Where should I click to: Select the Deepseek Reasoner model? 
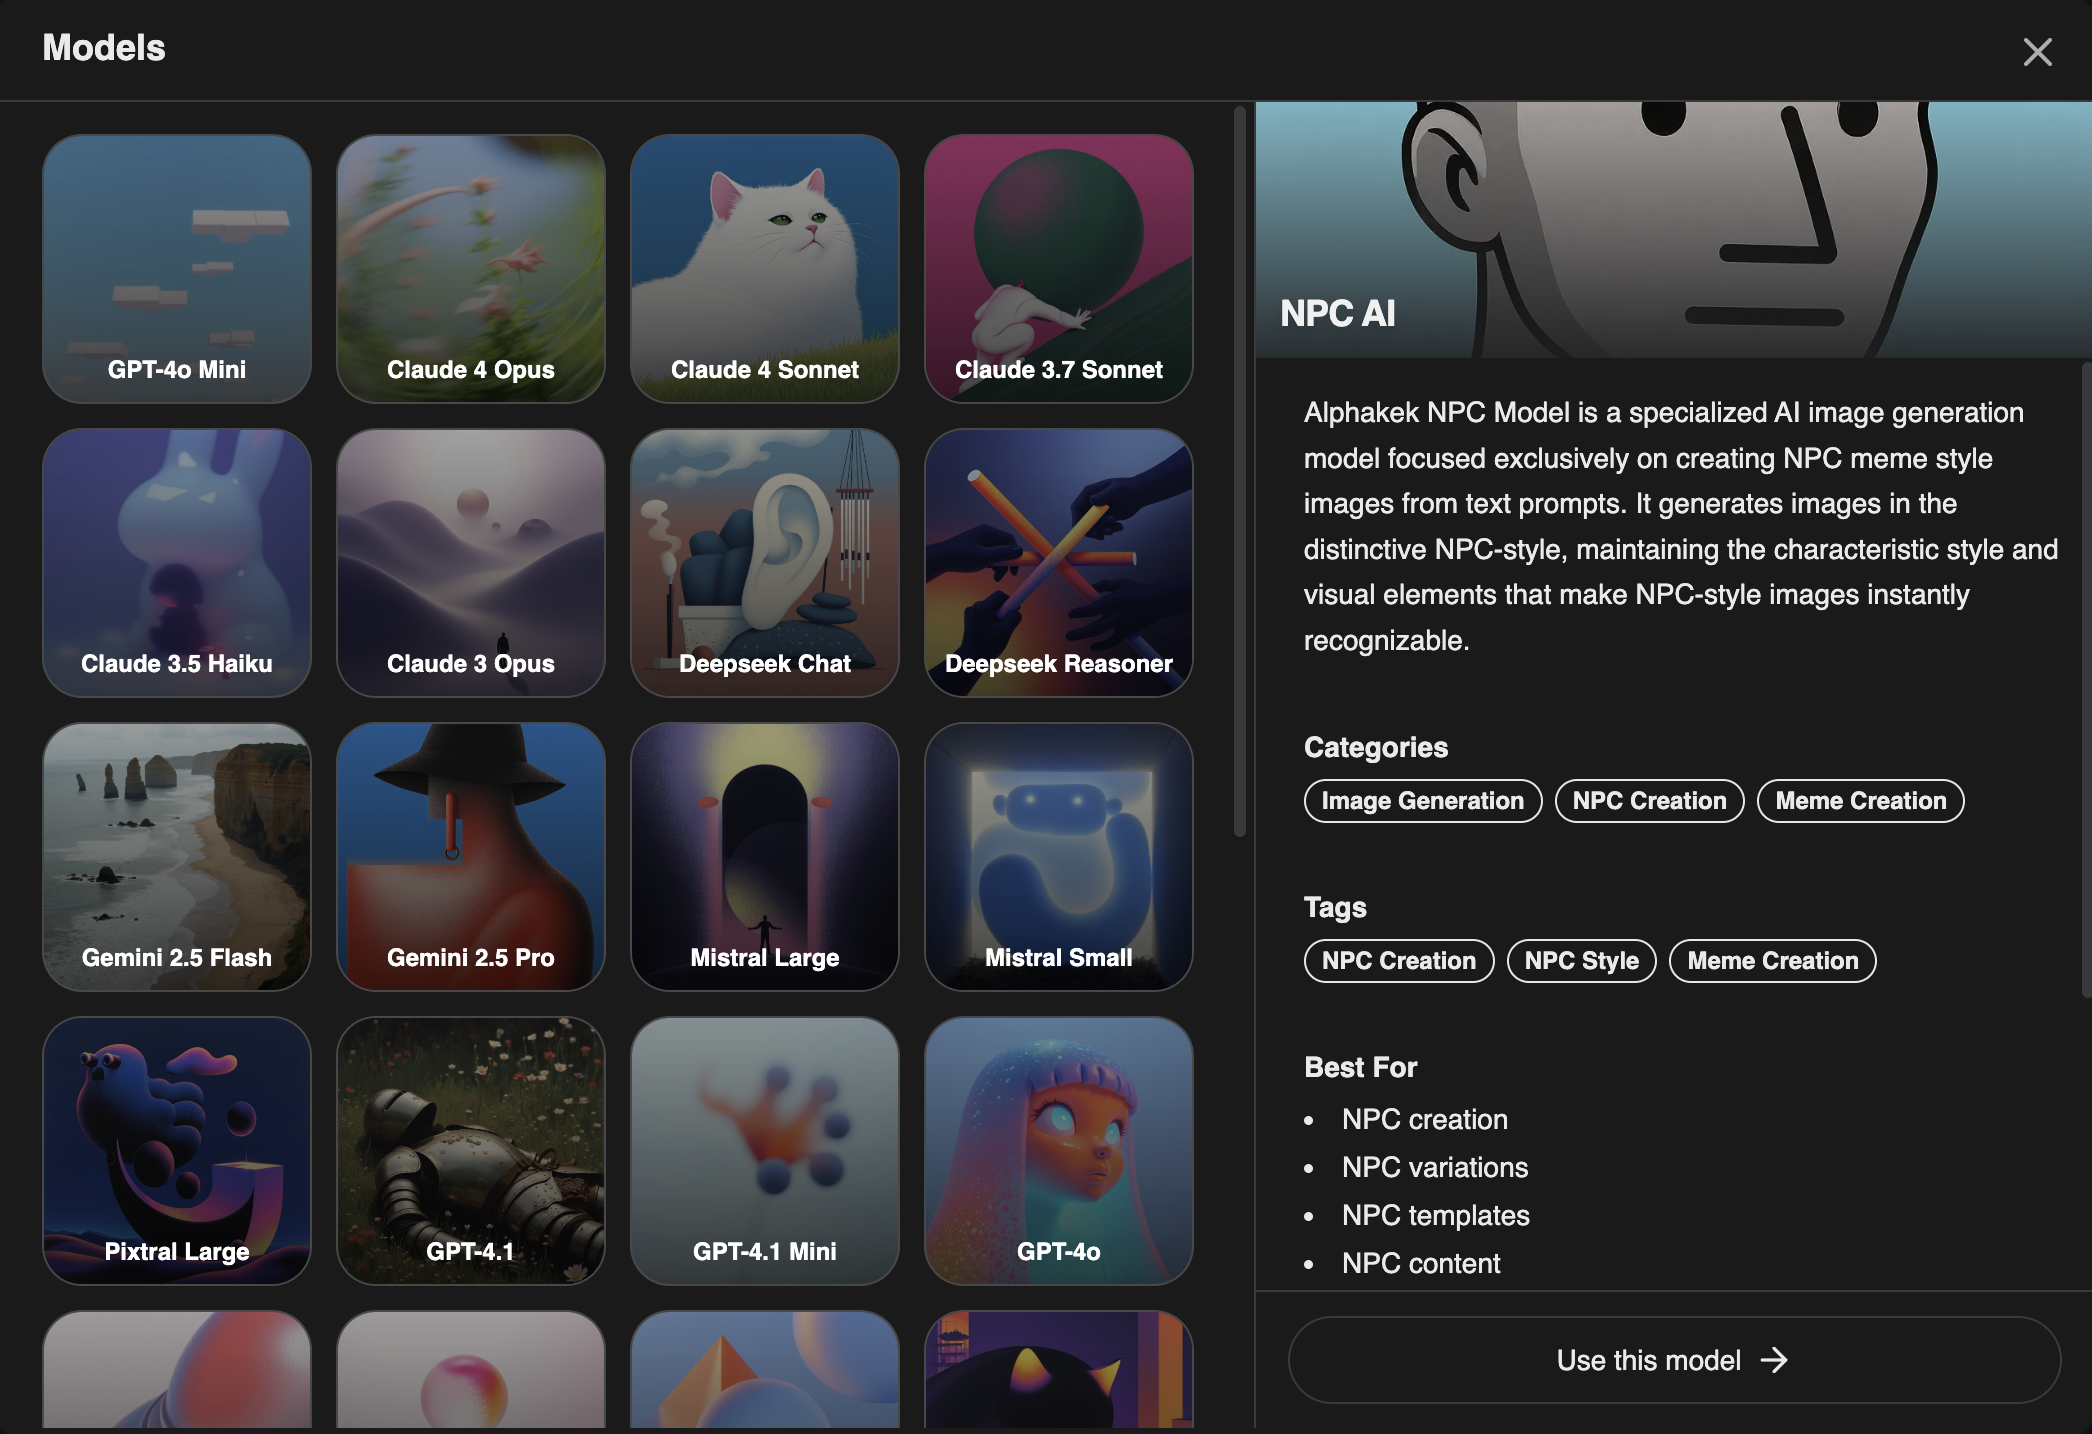1059,563
